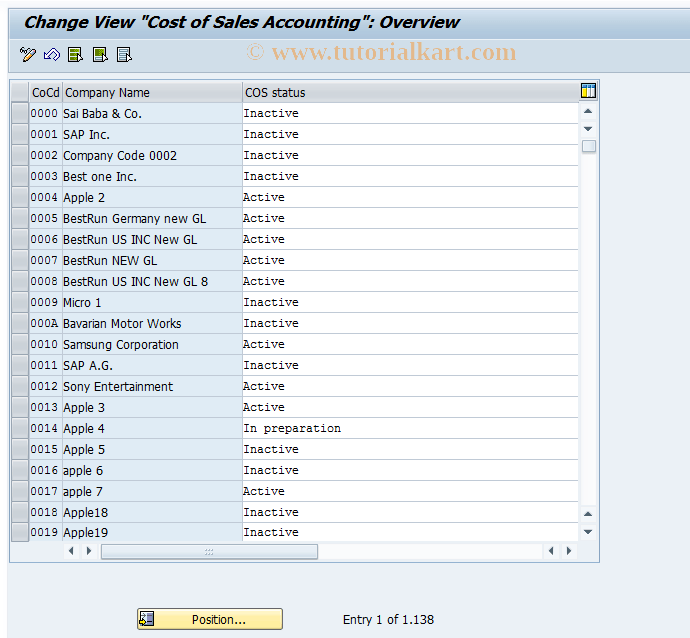Click vertical scrollbar up arrow at top

(588, 111)
